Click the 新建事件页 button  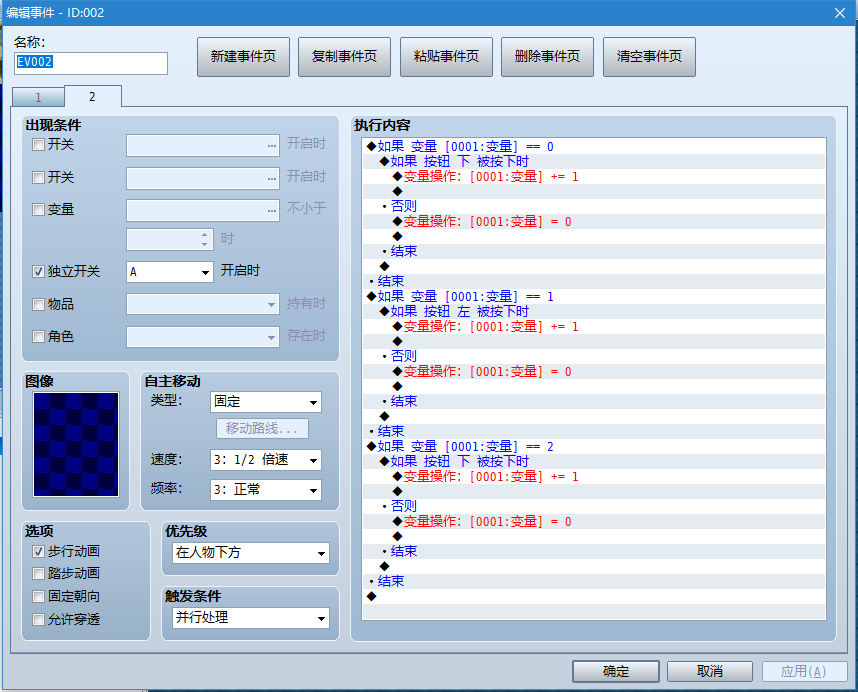pos(243,57)
